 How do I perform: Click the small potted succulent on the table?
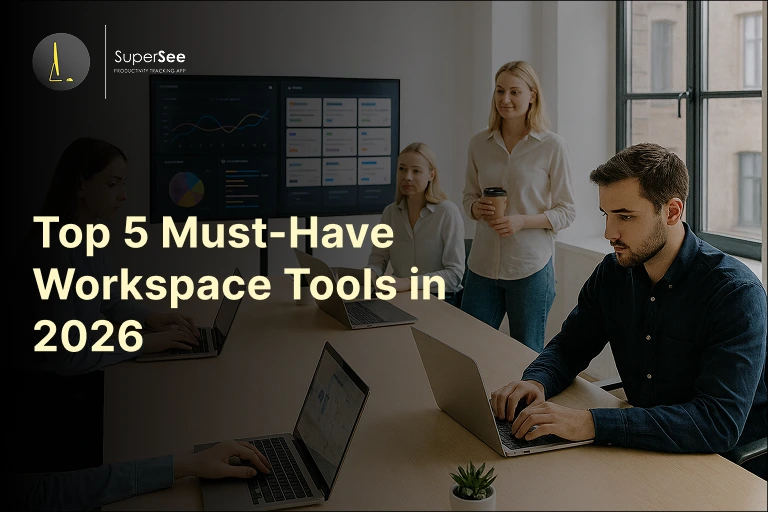pos(472,482)
